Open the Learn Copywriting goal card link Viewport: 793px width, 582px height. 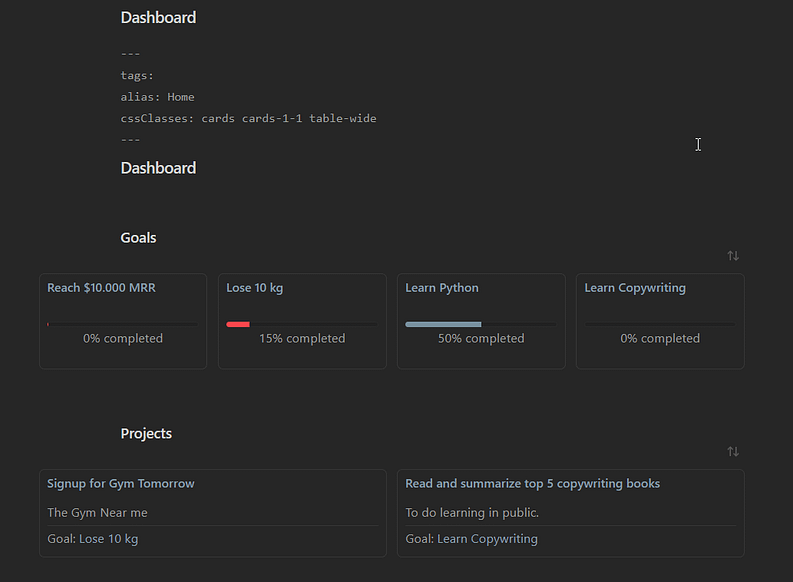click(x=634, y=288)
